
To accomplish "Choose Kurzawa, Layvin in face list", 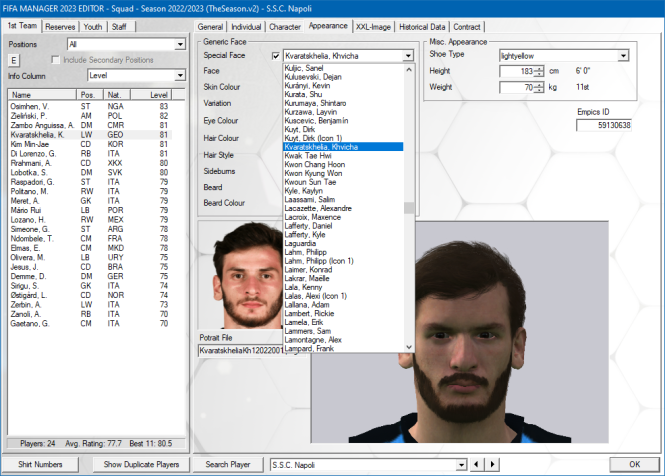I will [x=343, y=112].
